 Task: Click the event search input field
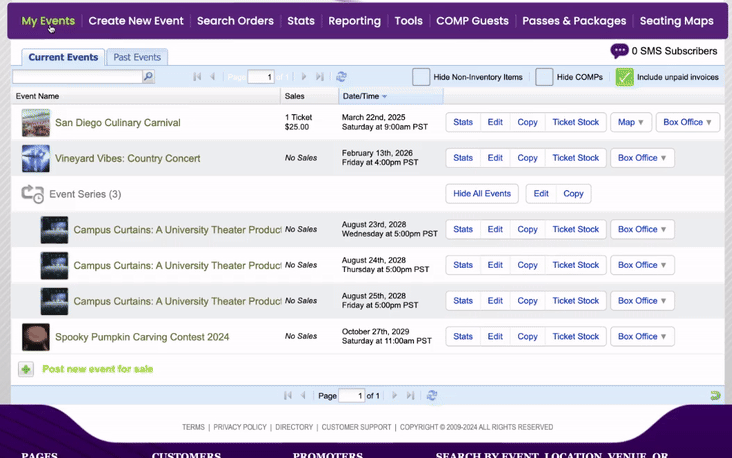click(76, 77)
